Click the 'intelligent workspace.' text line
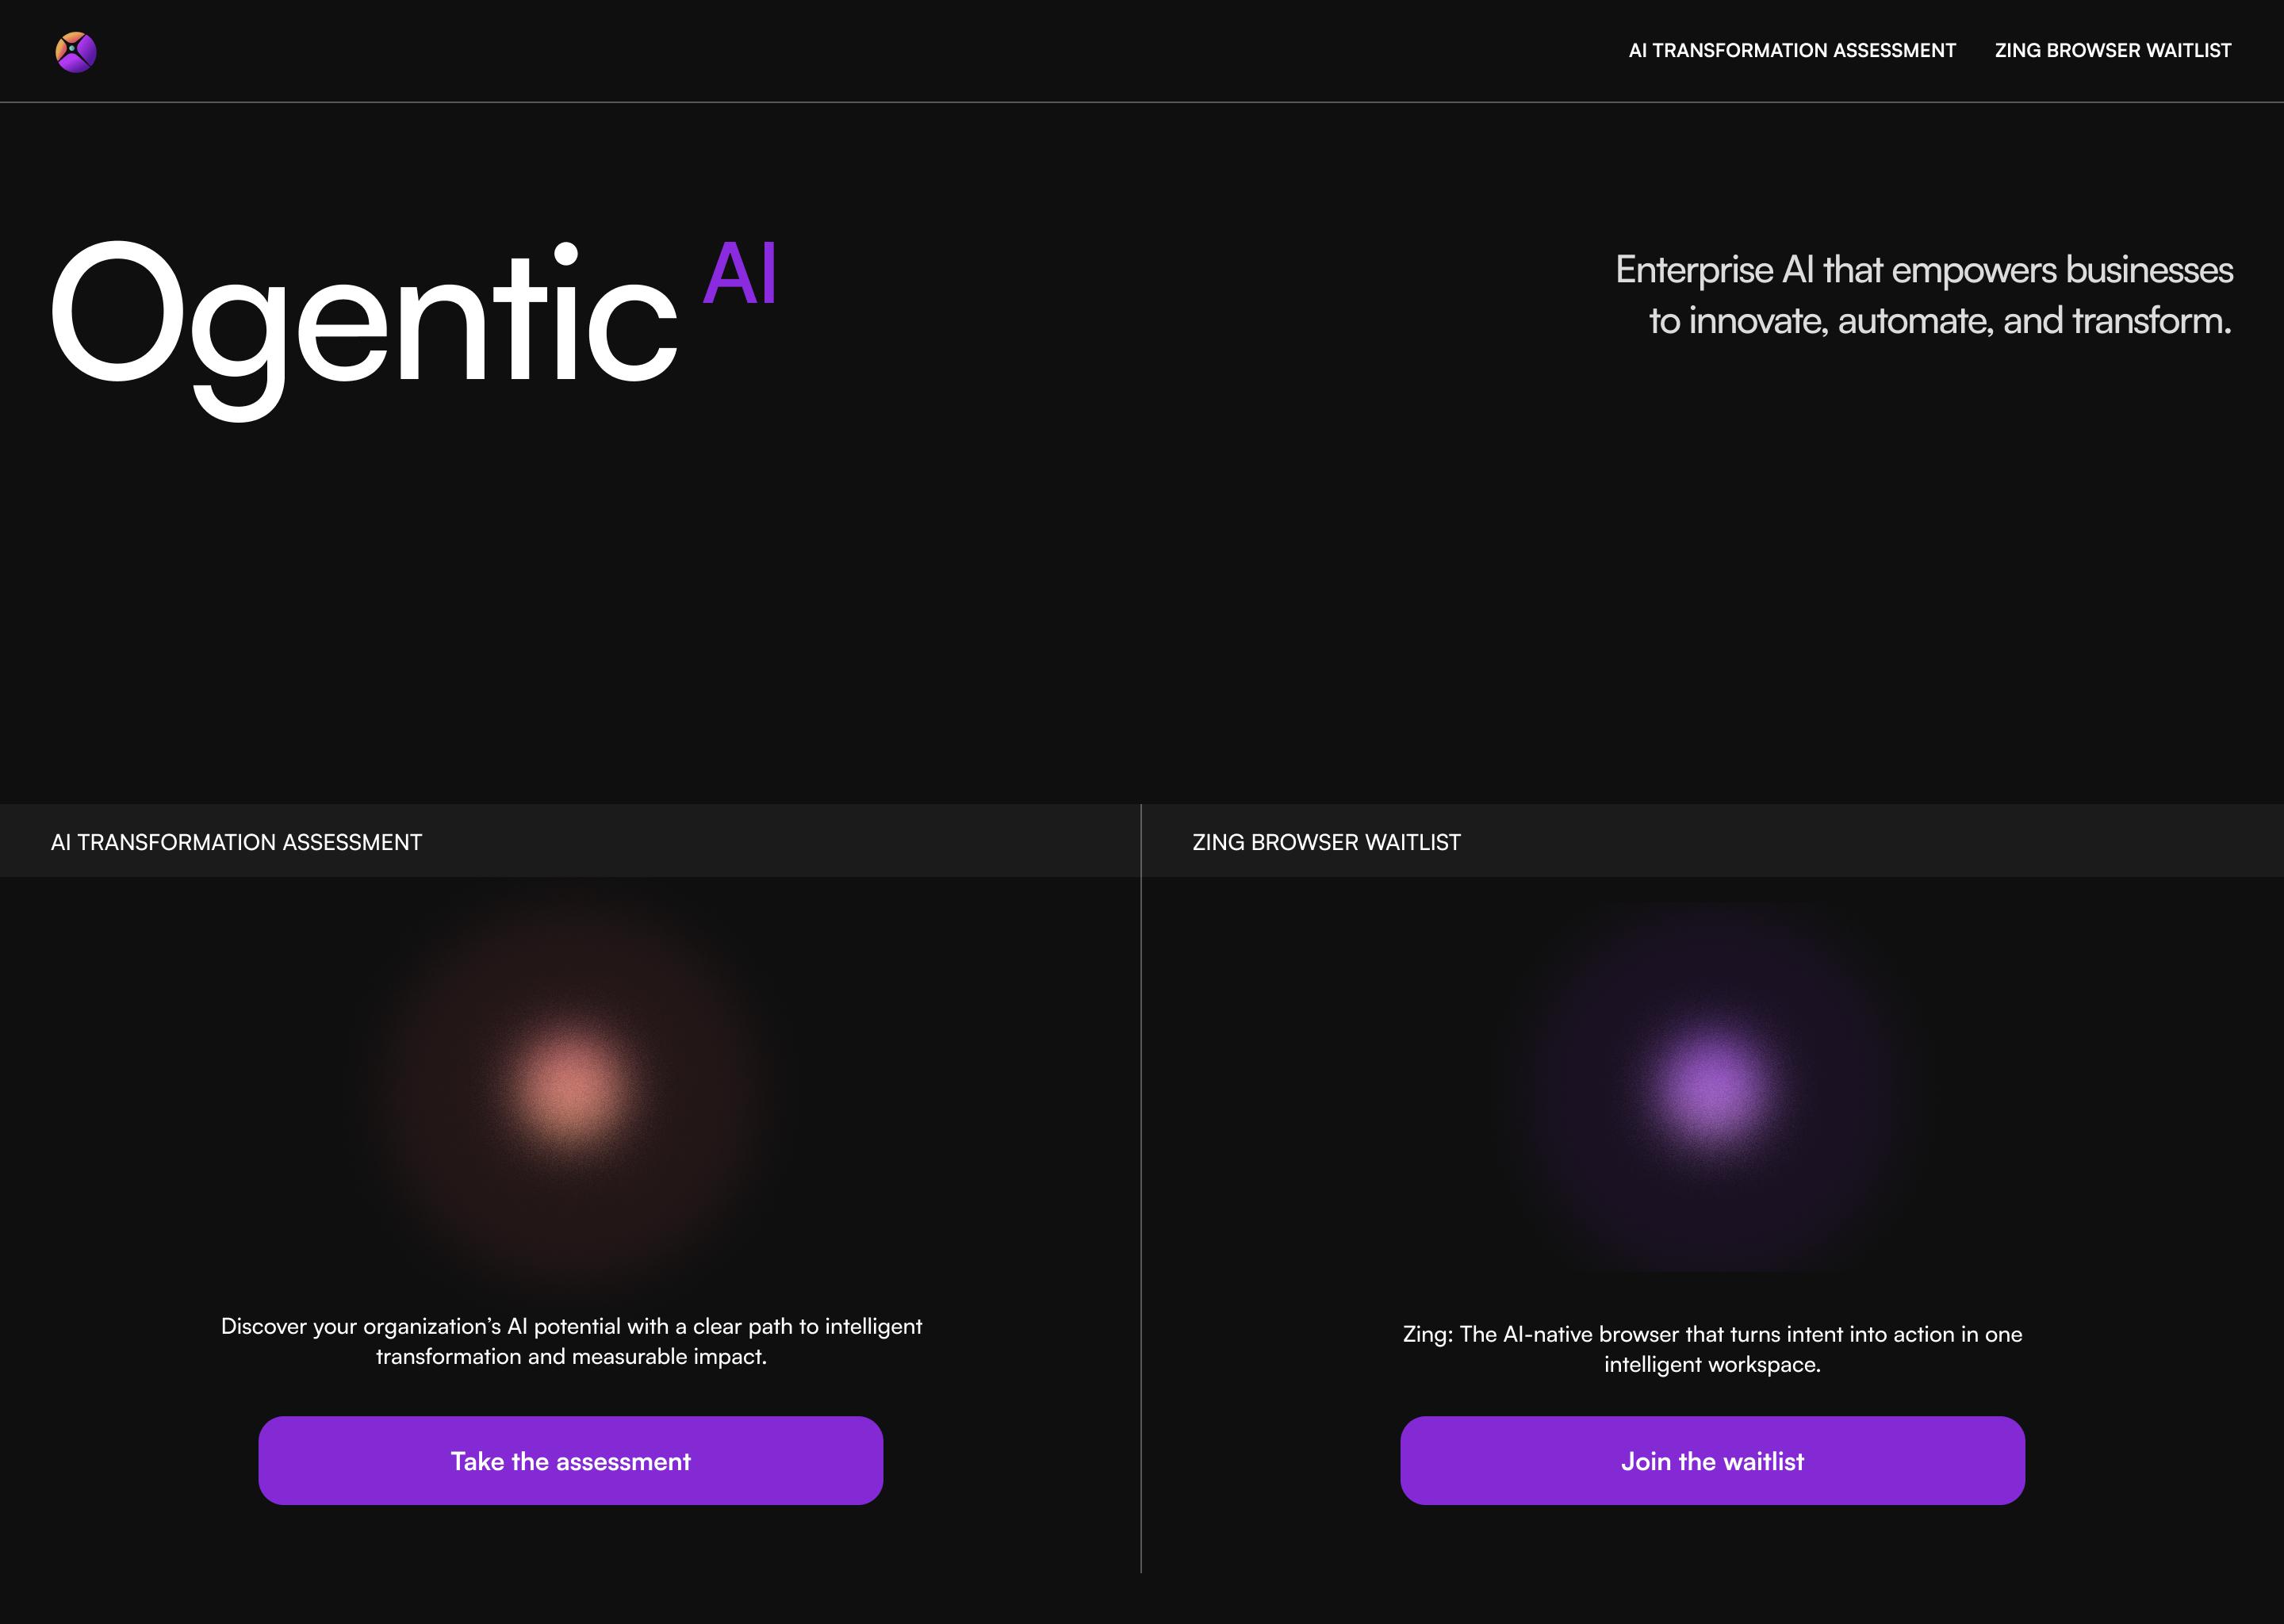This screenshot has width=2284, height=1624. click(1712, 1365)
